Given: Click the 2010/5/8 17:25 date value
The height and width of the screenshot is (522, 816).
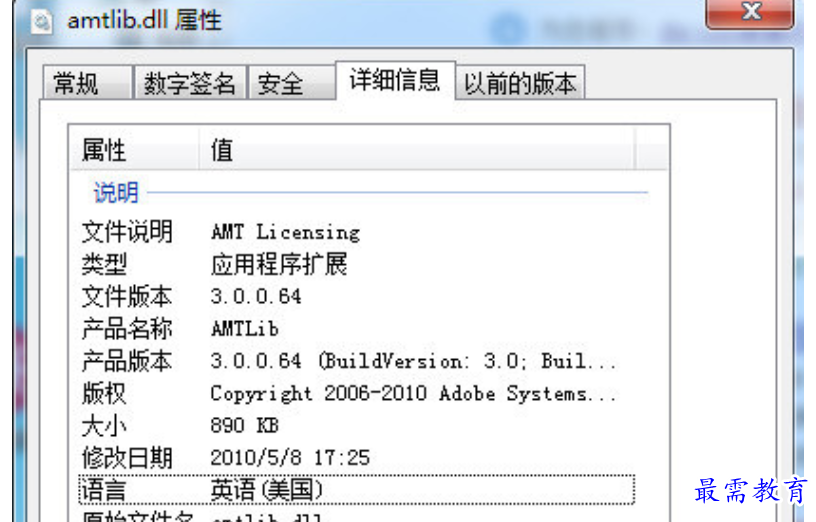Looking at the screenshot, I should [290, 458].
